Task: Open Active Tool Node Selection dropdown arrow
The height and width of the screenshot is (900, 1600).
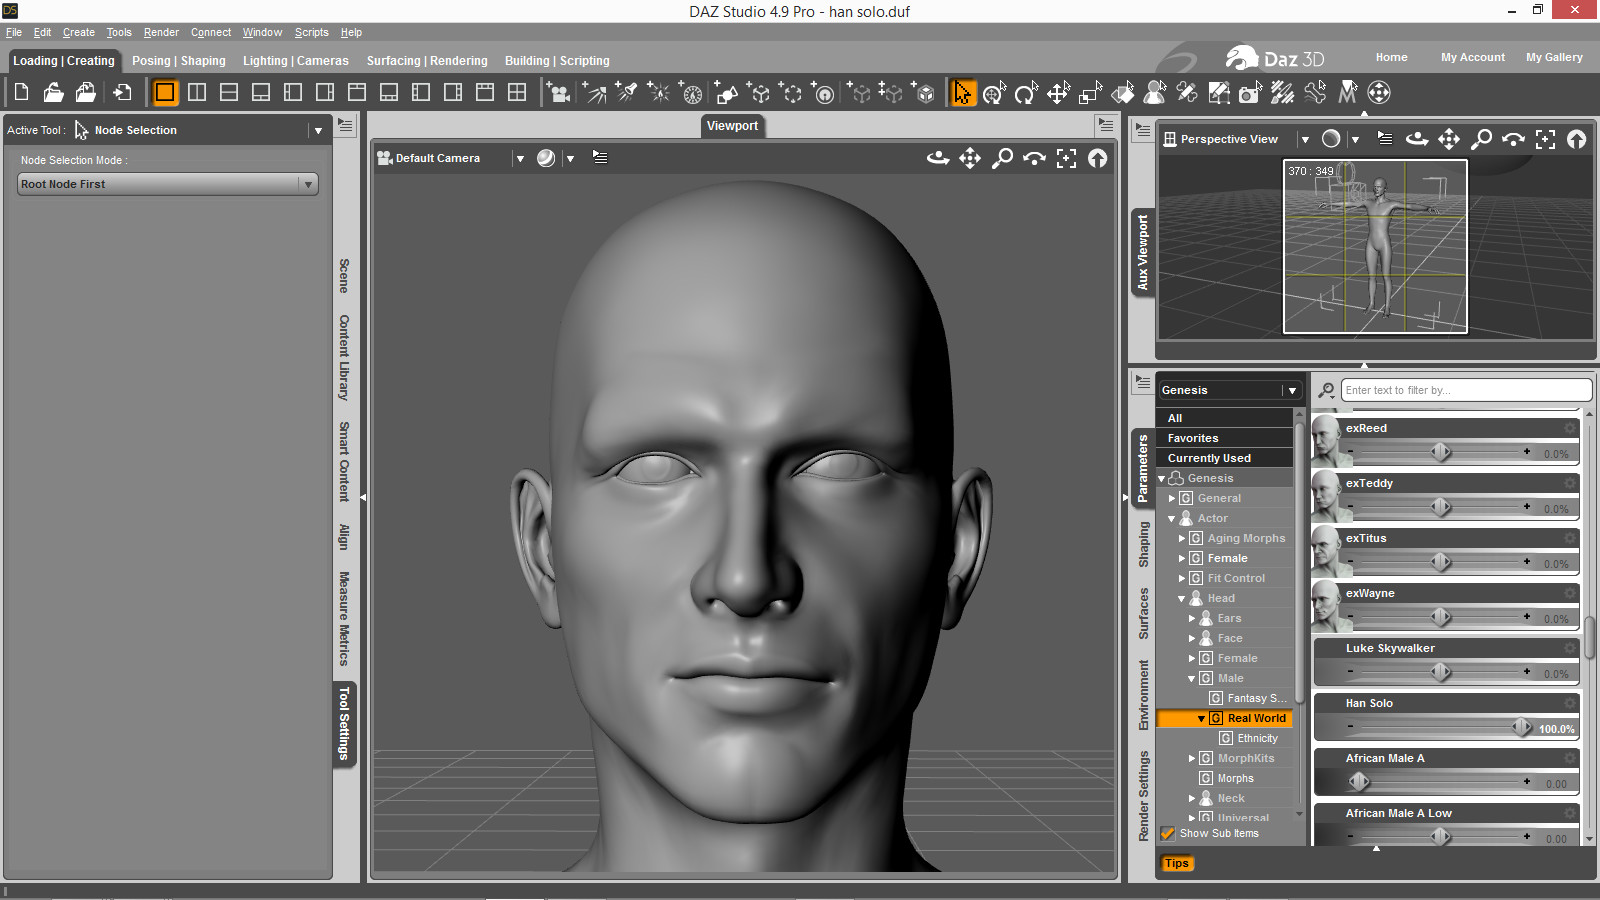Action: click(x=318, y=130)
